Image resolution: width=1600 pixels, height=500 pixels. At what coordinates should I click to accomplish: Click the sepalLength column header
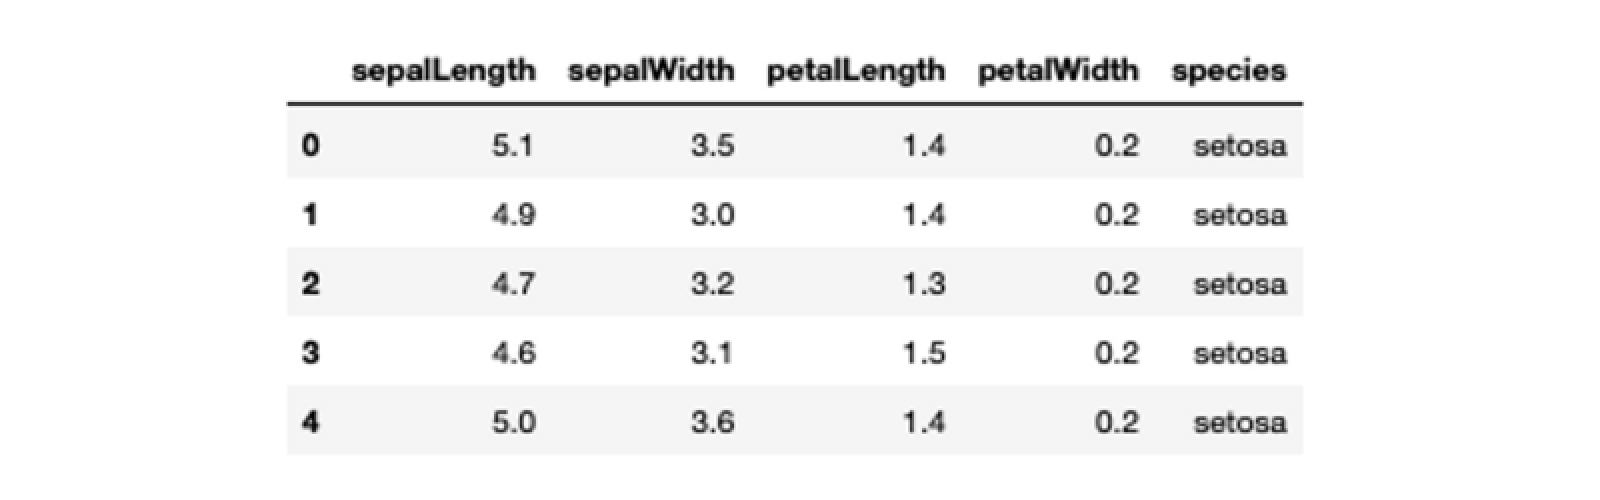coord(443,71)
